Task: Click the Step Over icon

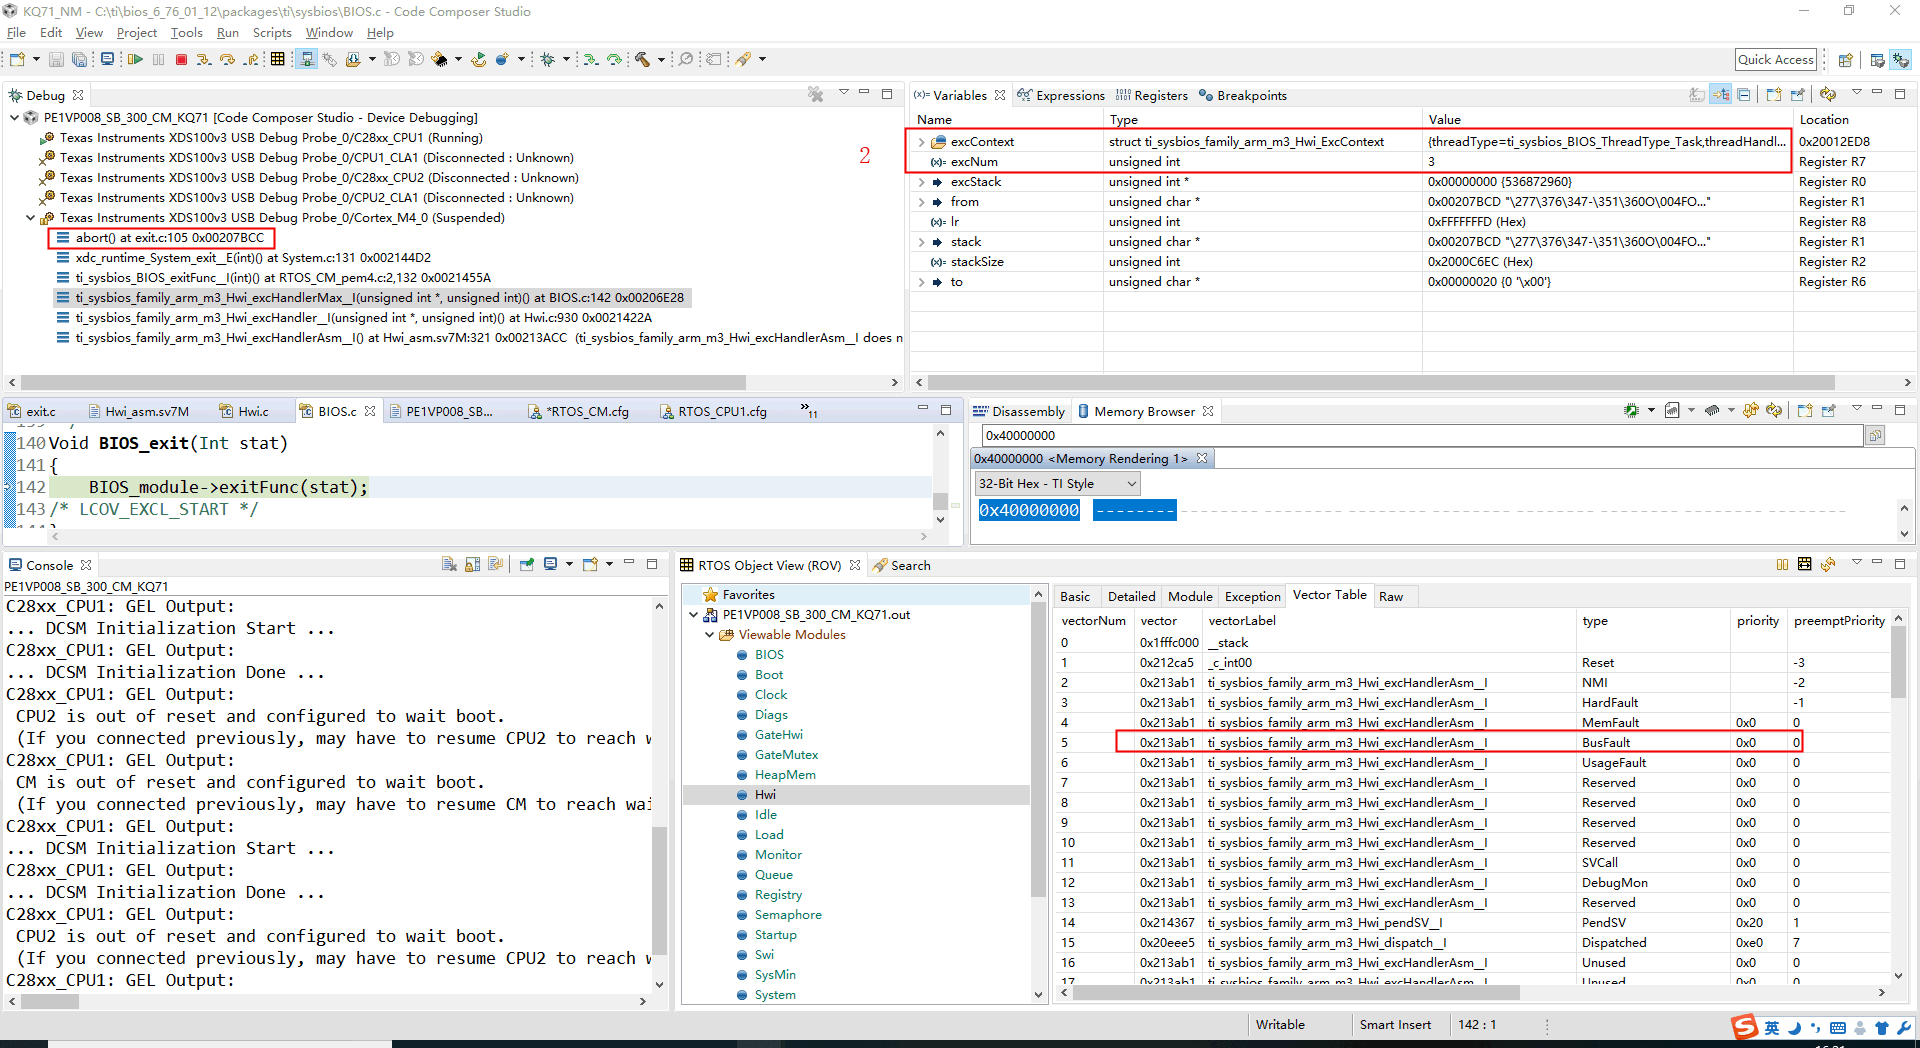Action: [228, 59]
